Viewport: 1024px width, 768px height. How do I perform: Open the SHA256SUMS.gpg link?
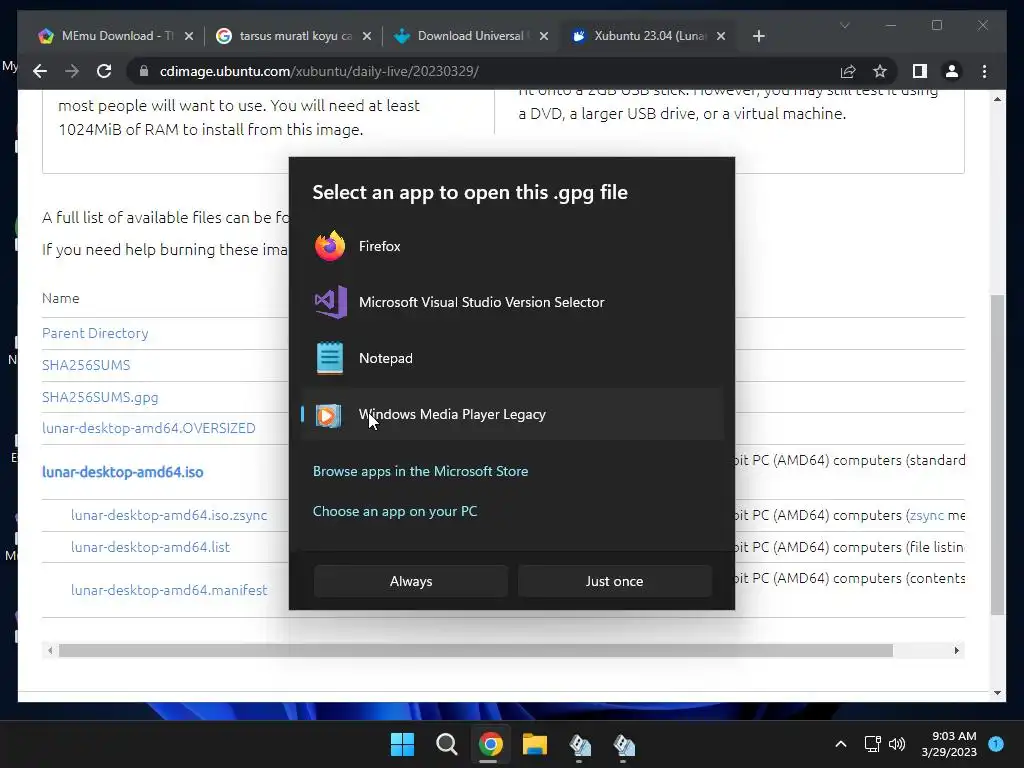pyautogui.click(x=100, y=397)
